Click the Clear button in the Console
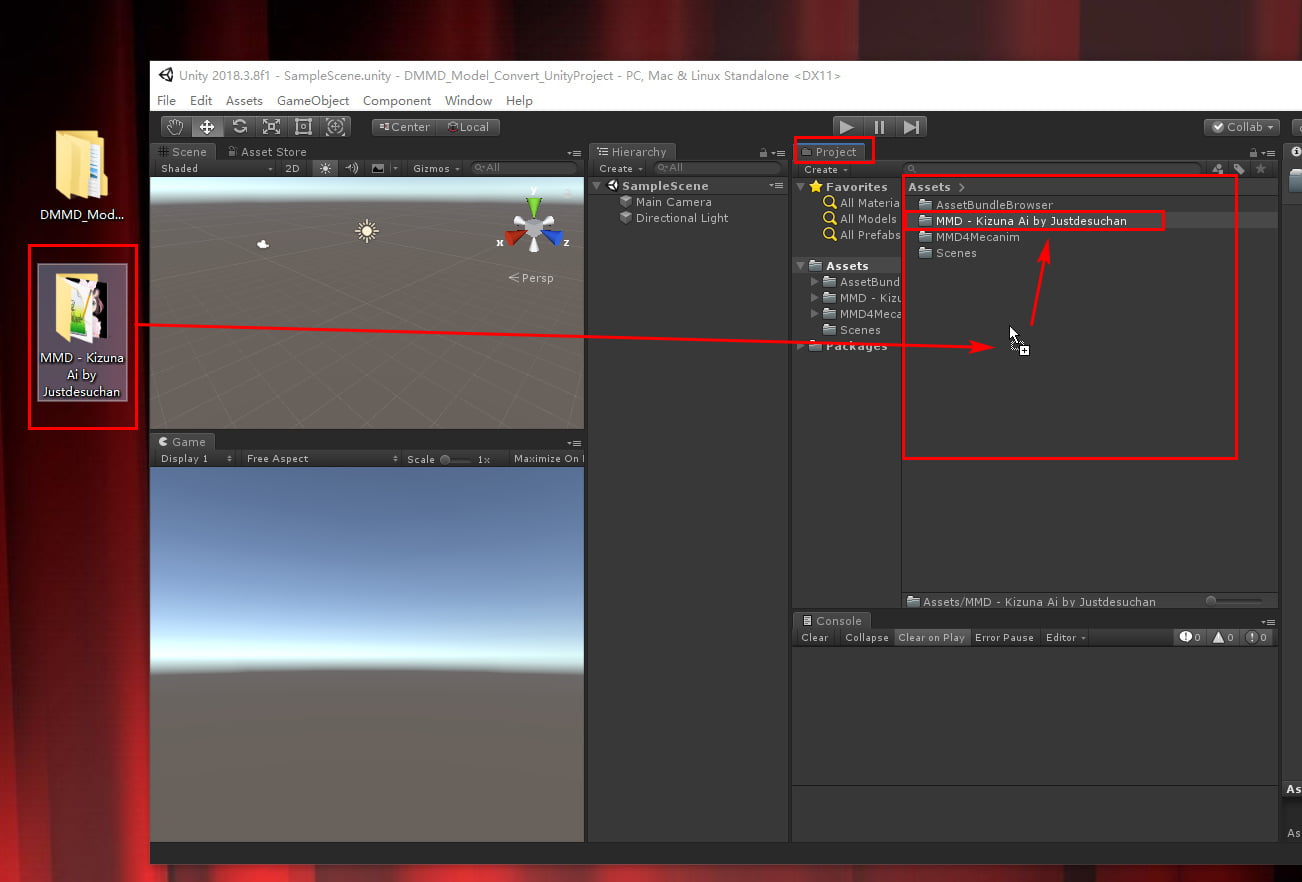The image size is (1302, 882). coord(814,637)
